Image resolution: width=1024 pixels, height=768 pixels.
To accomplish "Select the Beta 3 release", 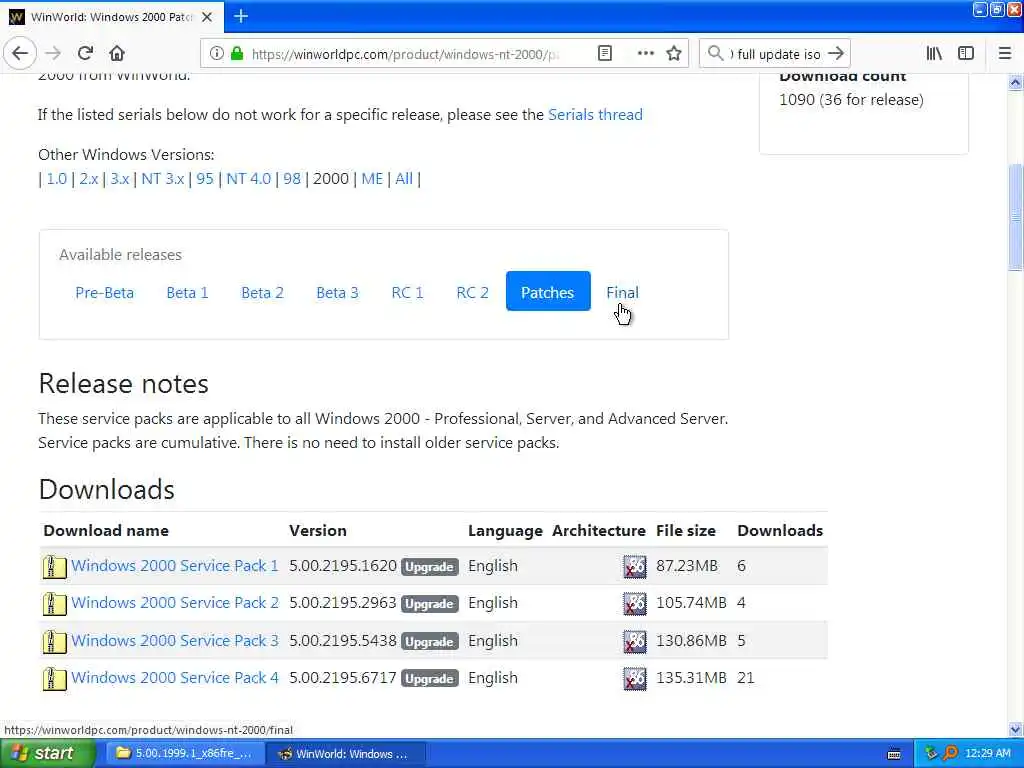I will 338,293.
